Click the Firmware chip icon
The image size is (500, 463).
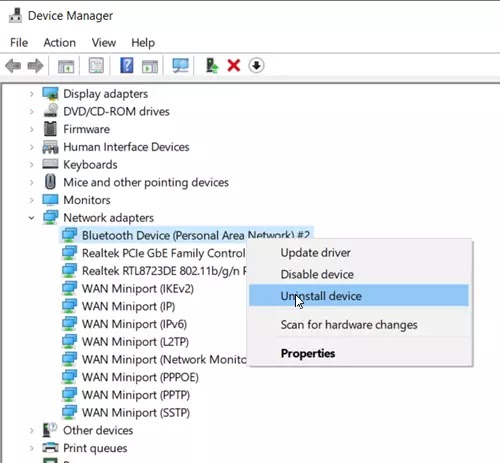pyautogui.click(x=50, y=129)
